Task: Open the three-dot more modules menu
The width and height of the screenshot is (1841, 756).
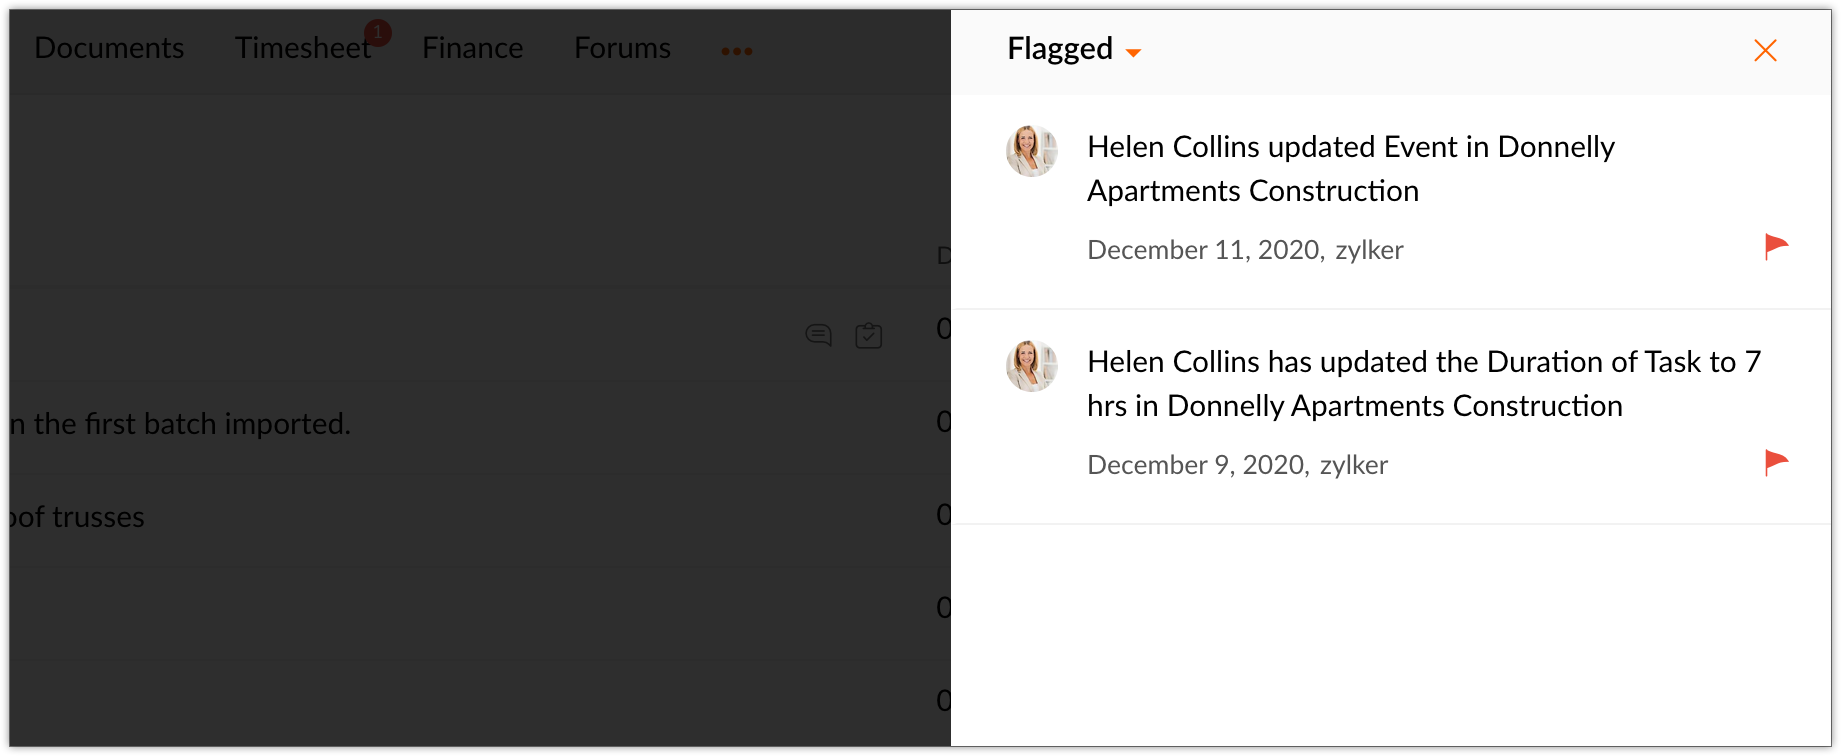Action: tap(737, 51)
